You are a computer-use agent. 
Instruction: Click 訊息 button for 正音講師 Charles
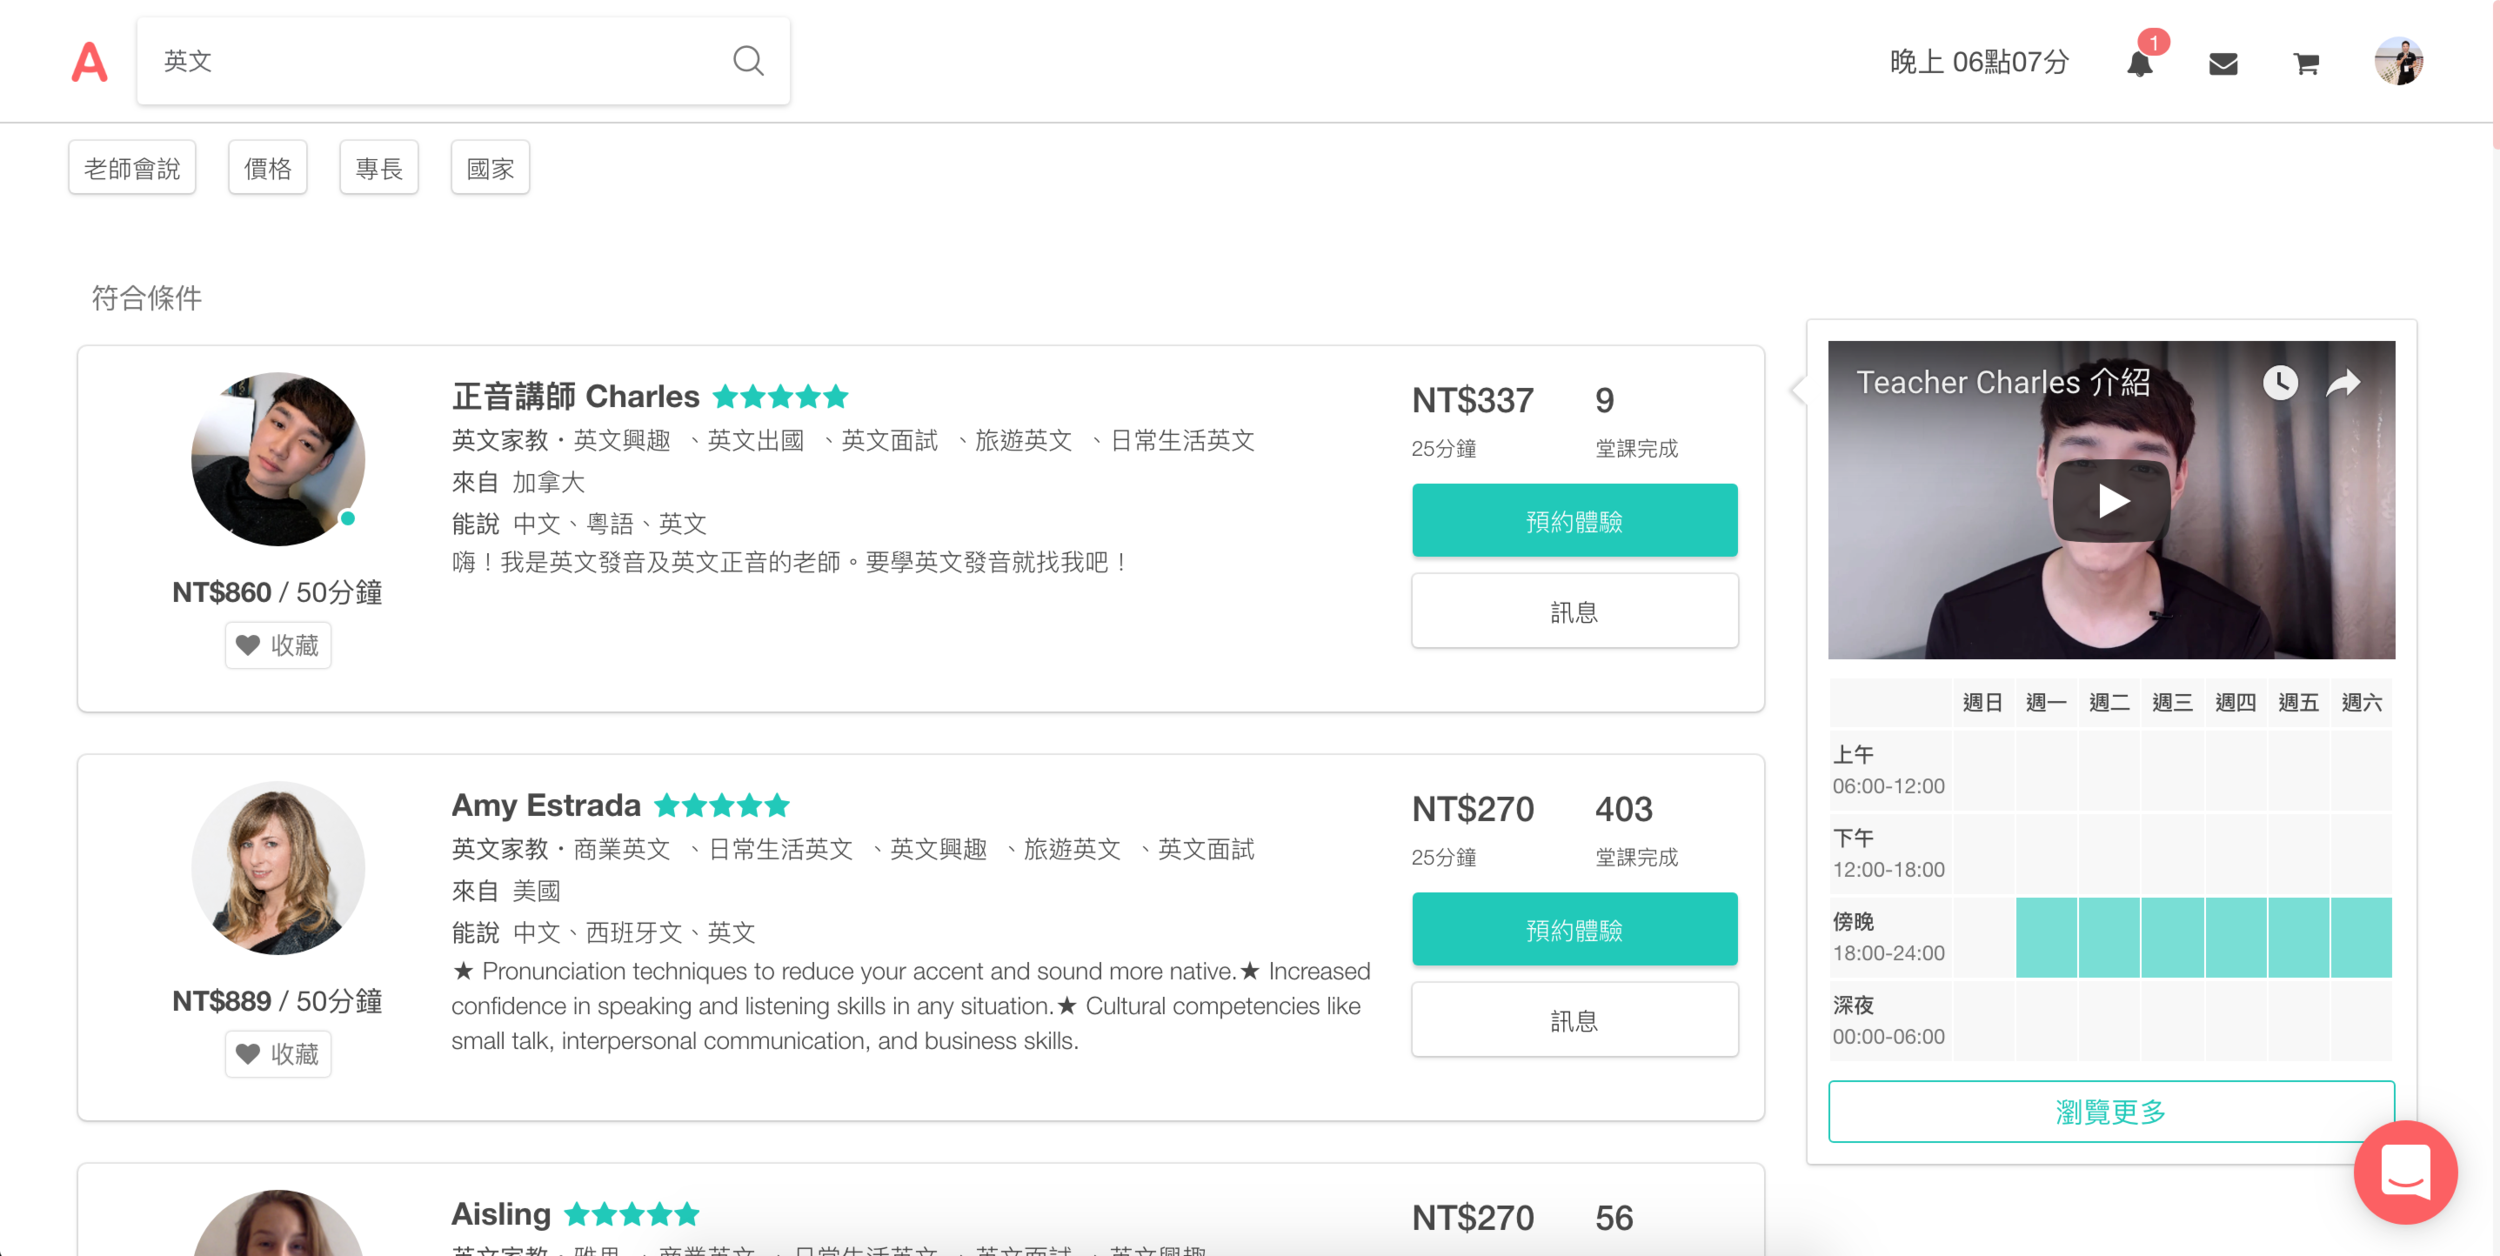[x=1574, y=611]
